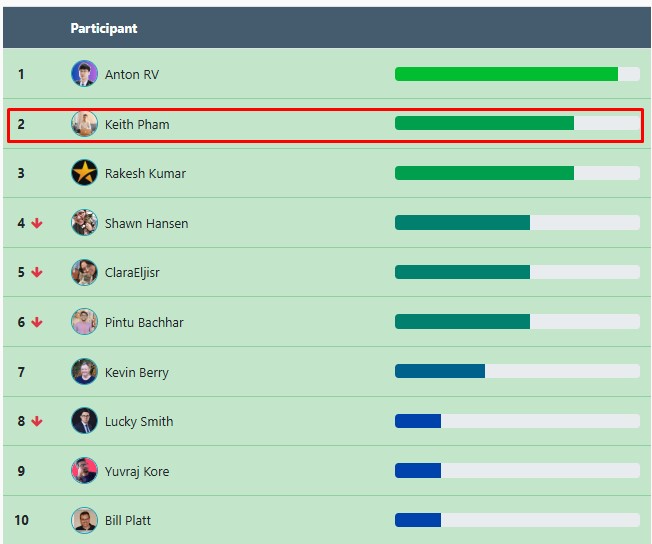This screenshot has height=544, width=652.
Task: Click Kevin Berry's blue progress bar
Action: click(x=440, y=371)
